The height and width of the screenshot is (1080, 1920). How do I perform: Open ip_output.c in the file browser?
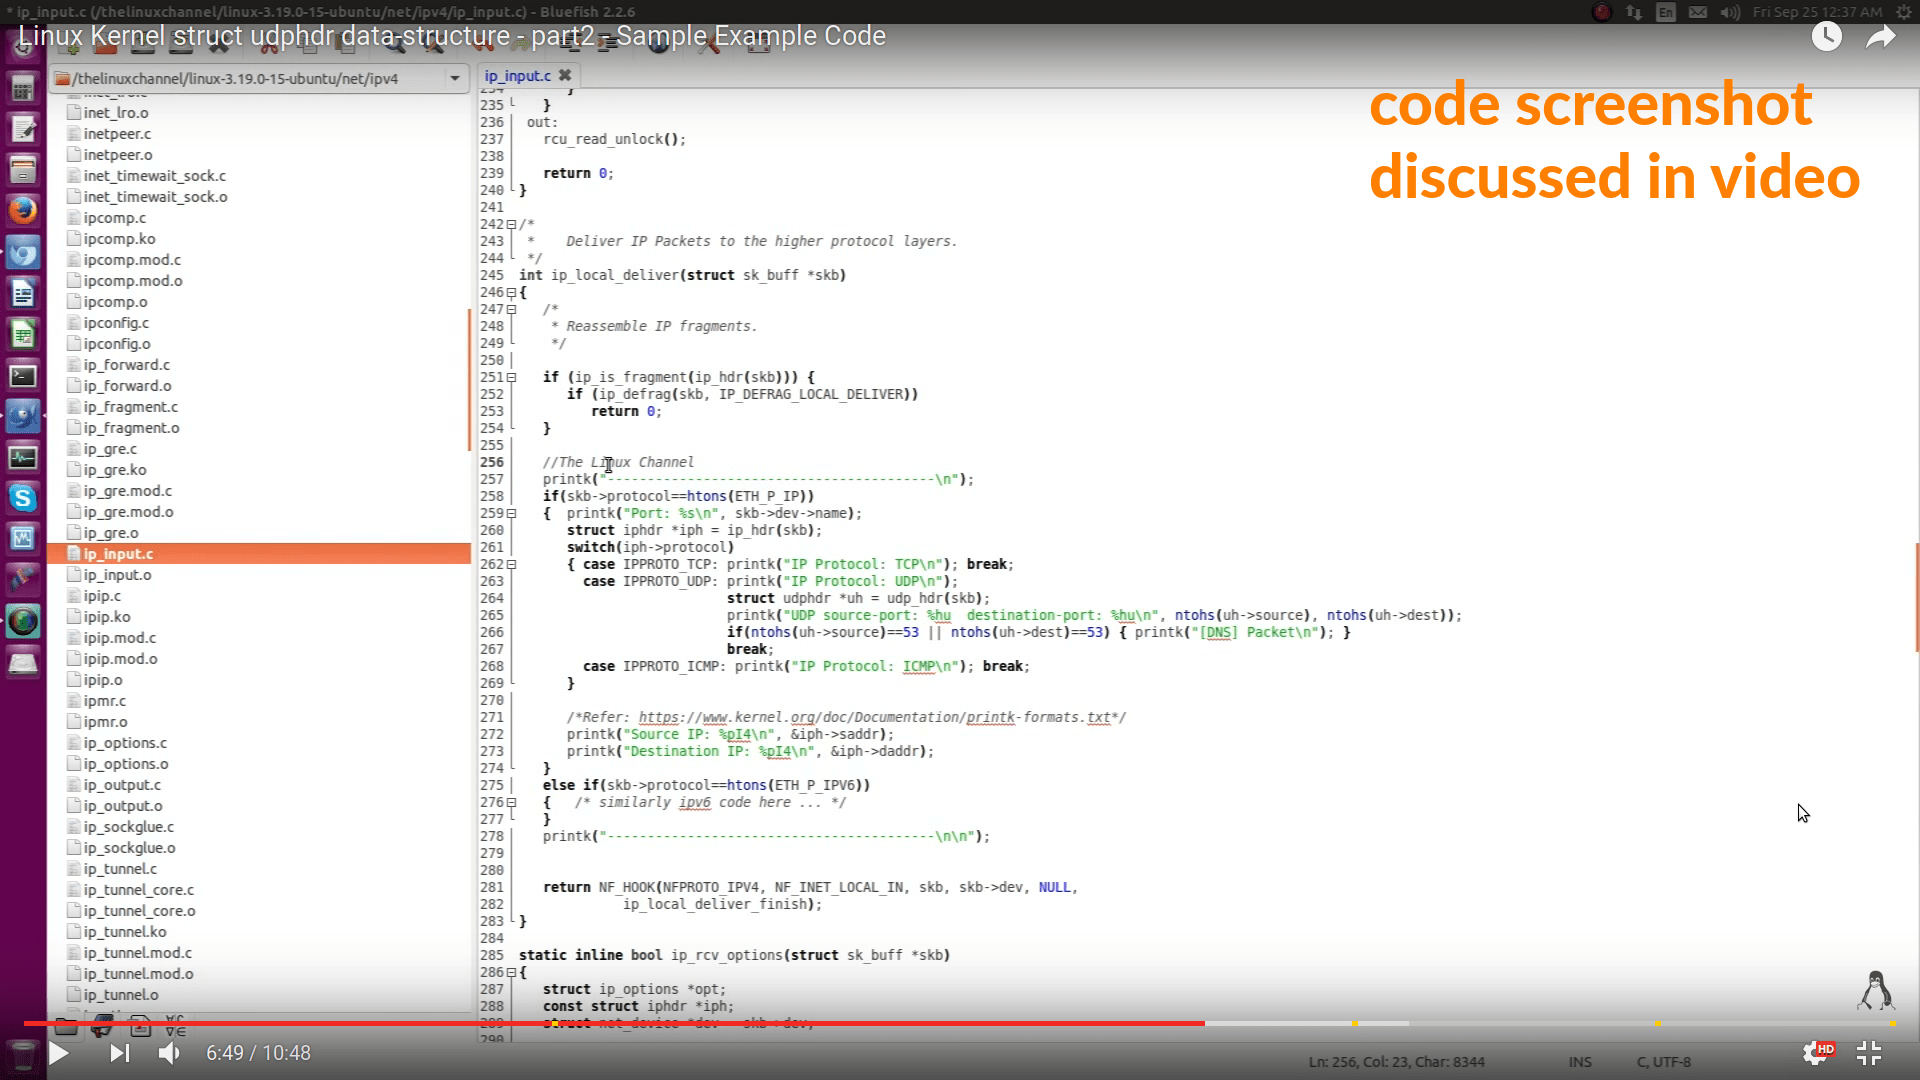121,785
